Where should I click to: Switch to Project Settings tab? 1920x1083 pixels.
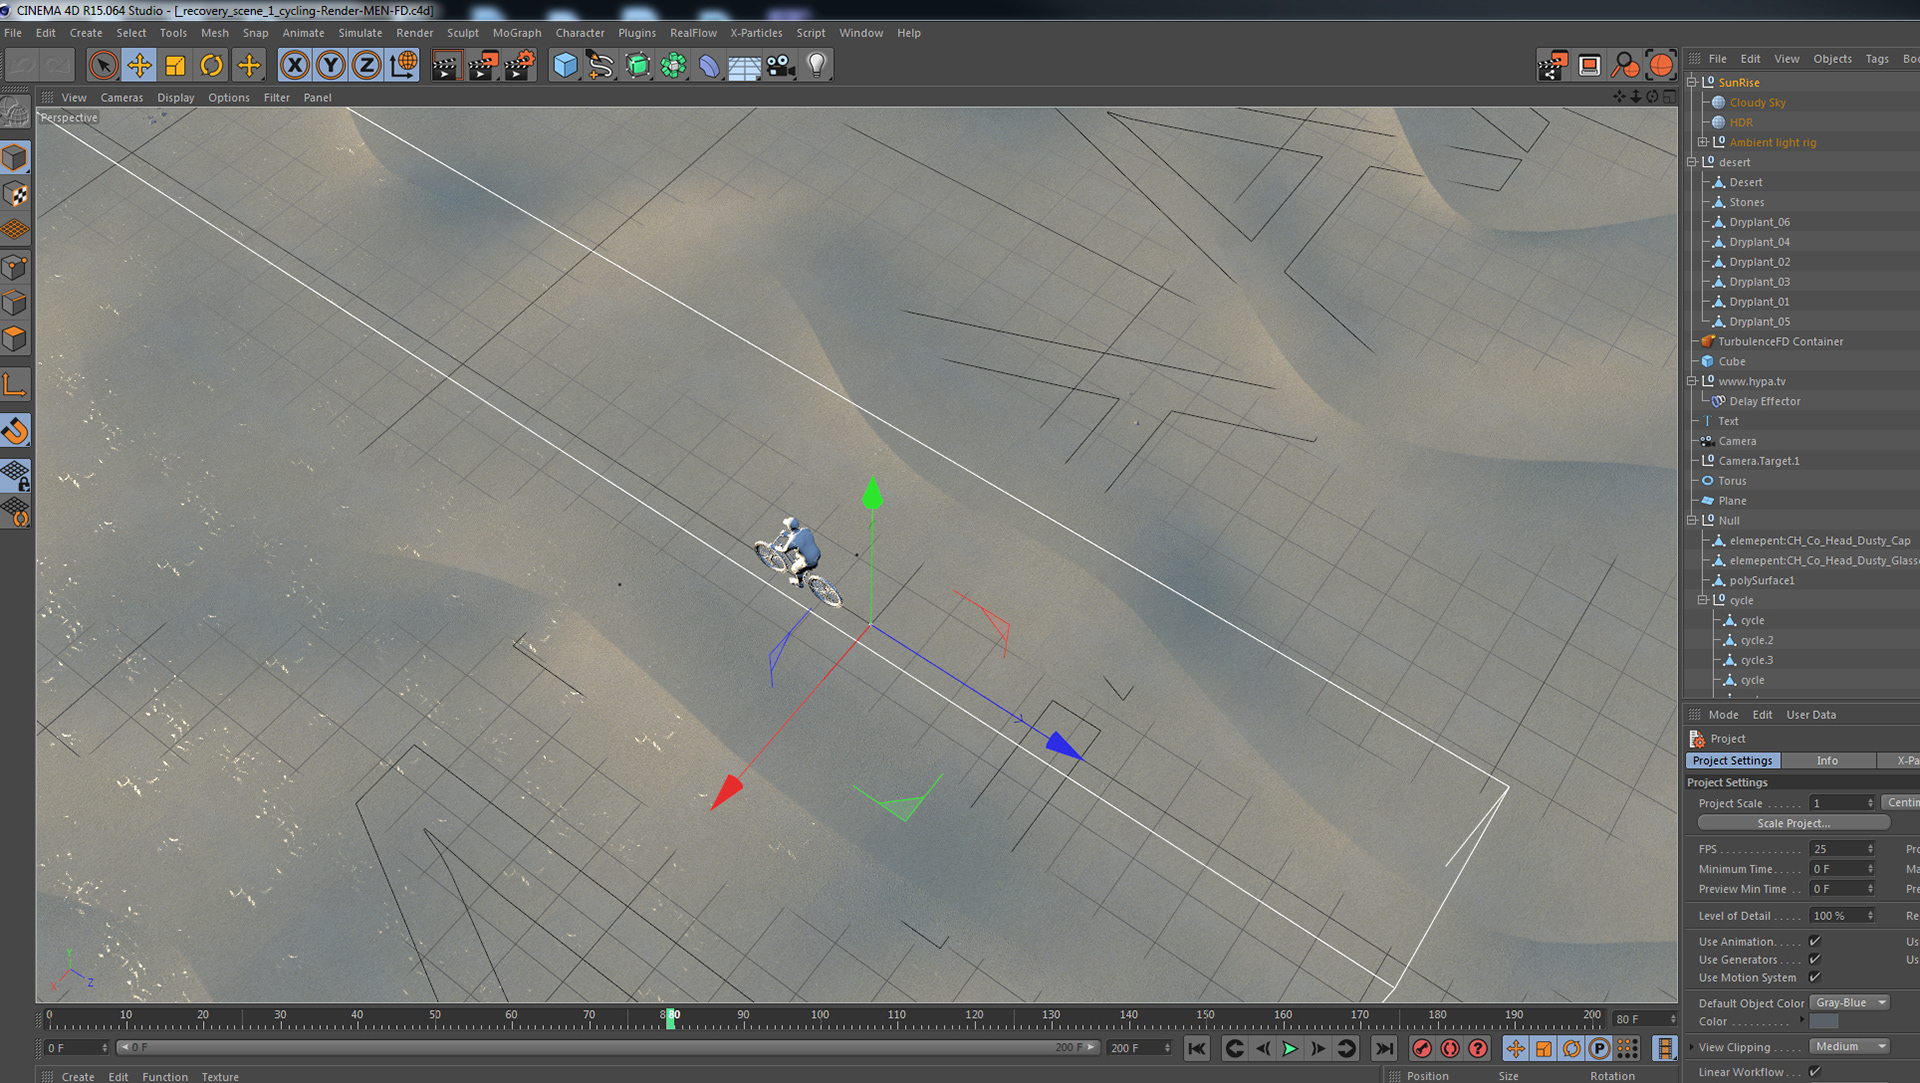click(x=1732, y=761)
